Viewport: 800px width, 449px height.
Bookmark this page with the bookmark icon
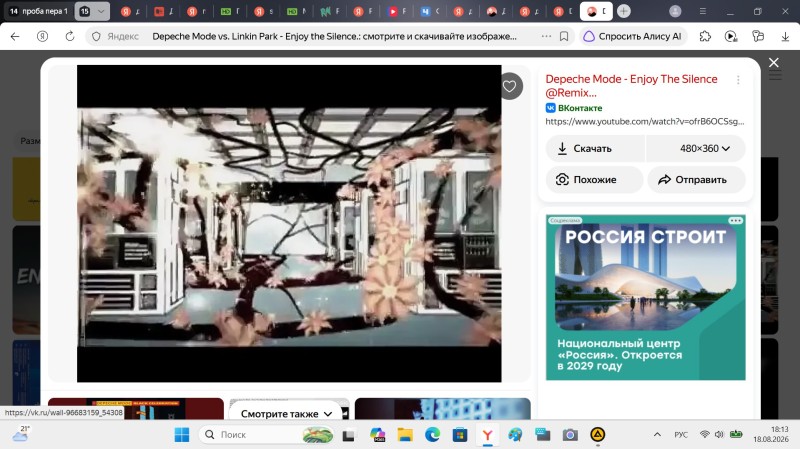[x=564, y=36]
